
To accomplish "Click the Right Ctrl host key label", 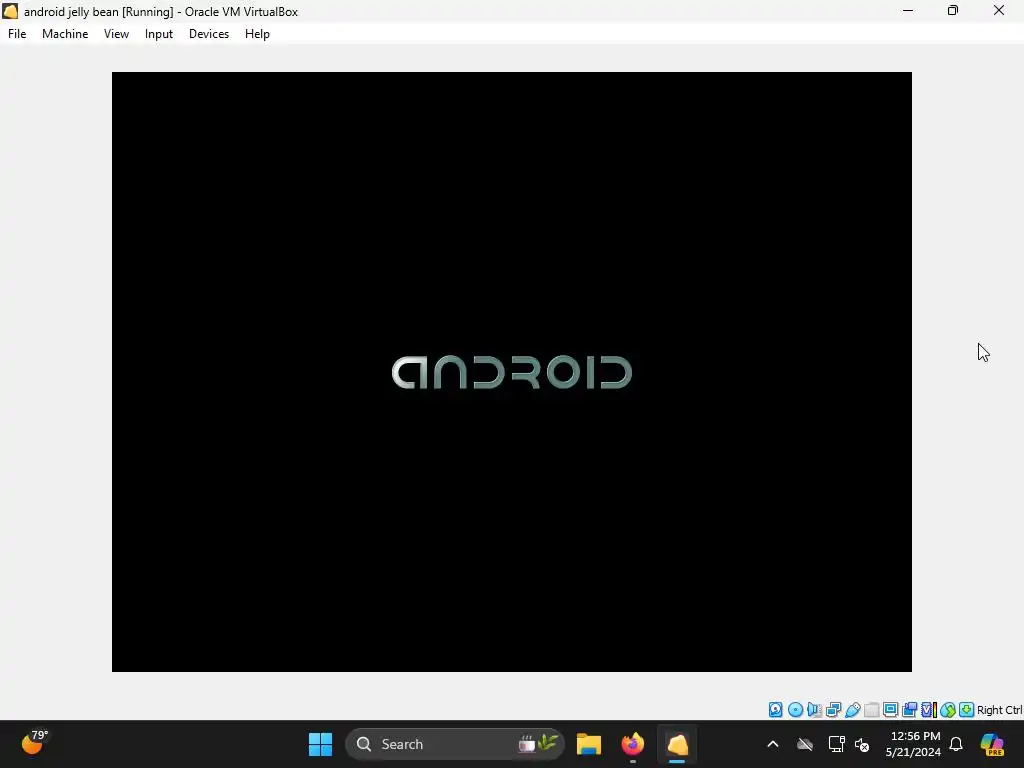I will pyautogui.click(x=999, y=710).
